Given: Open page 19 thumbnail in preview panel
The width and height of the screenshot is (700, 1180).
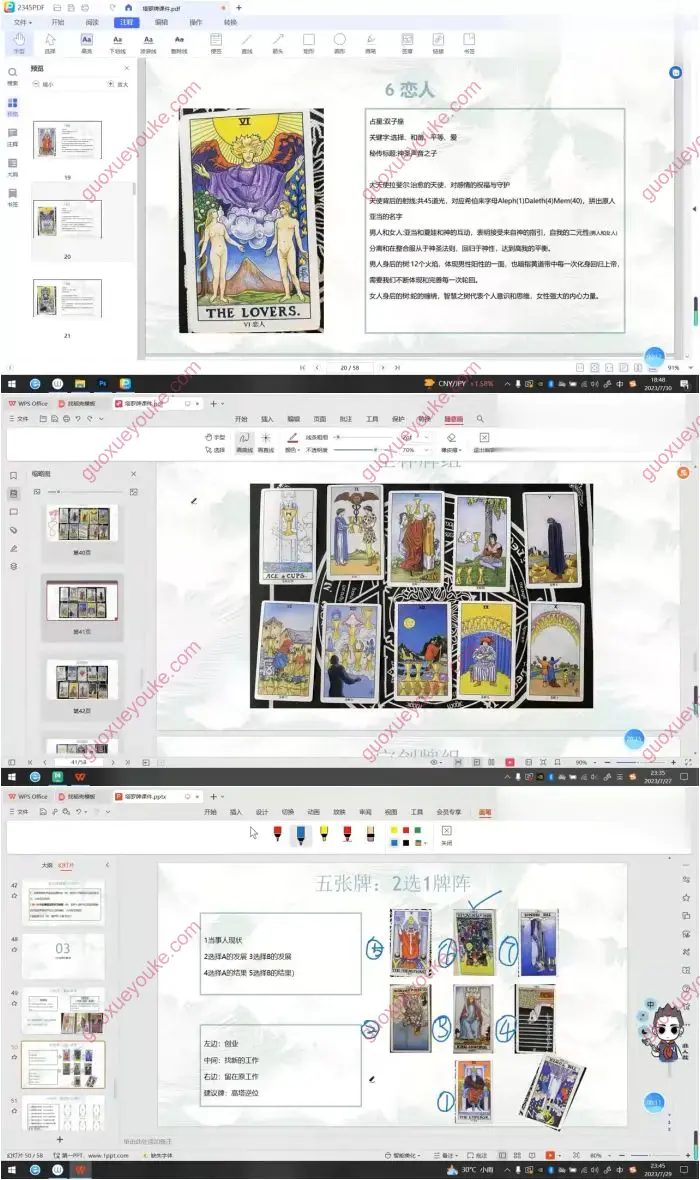Looking at the screenshot, I should click(67, 142).
